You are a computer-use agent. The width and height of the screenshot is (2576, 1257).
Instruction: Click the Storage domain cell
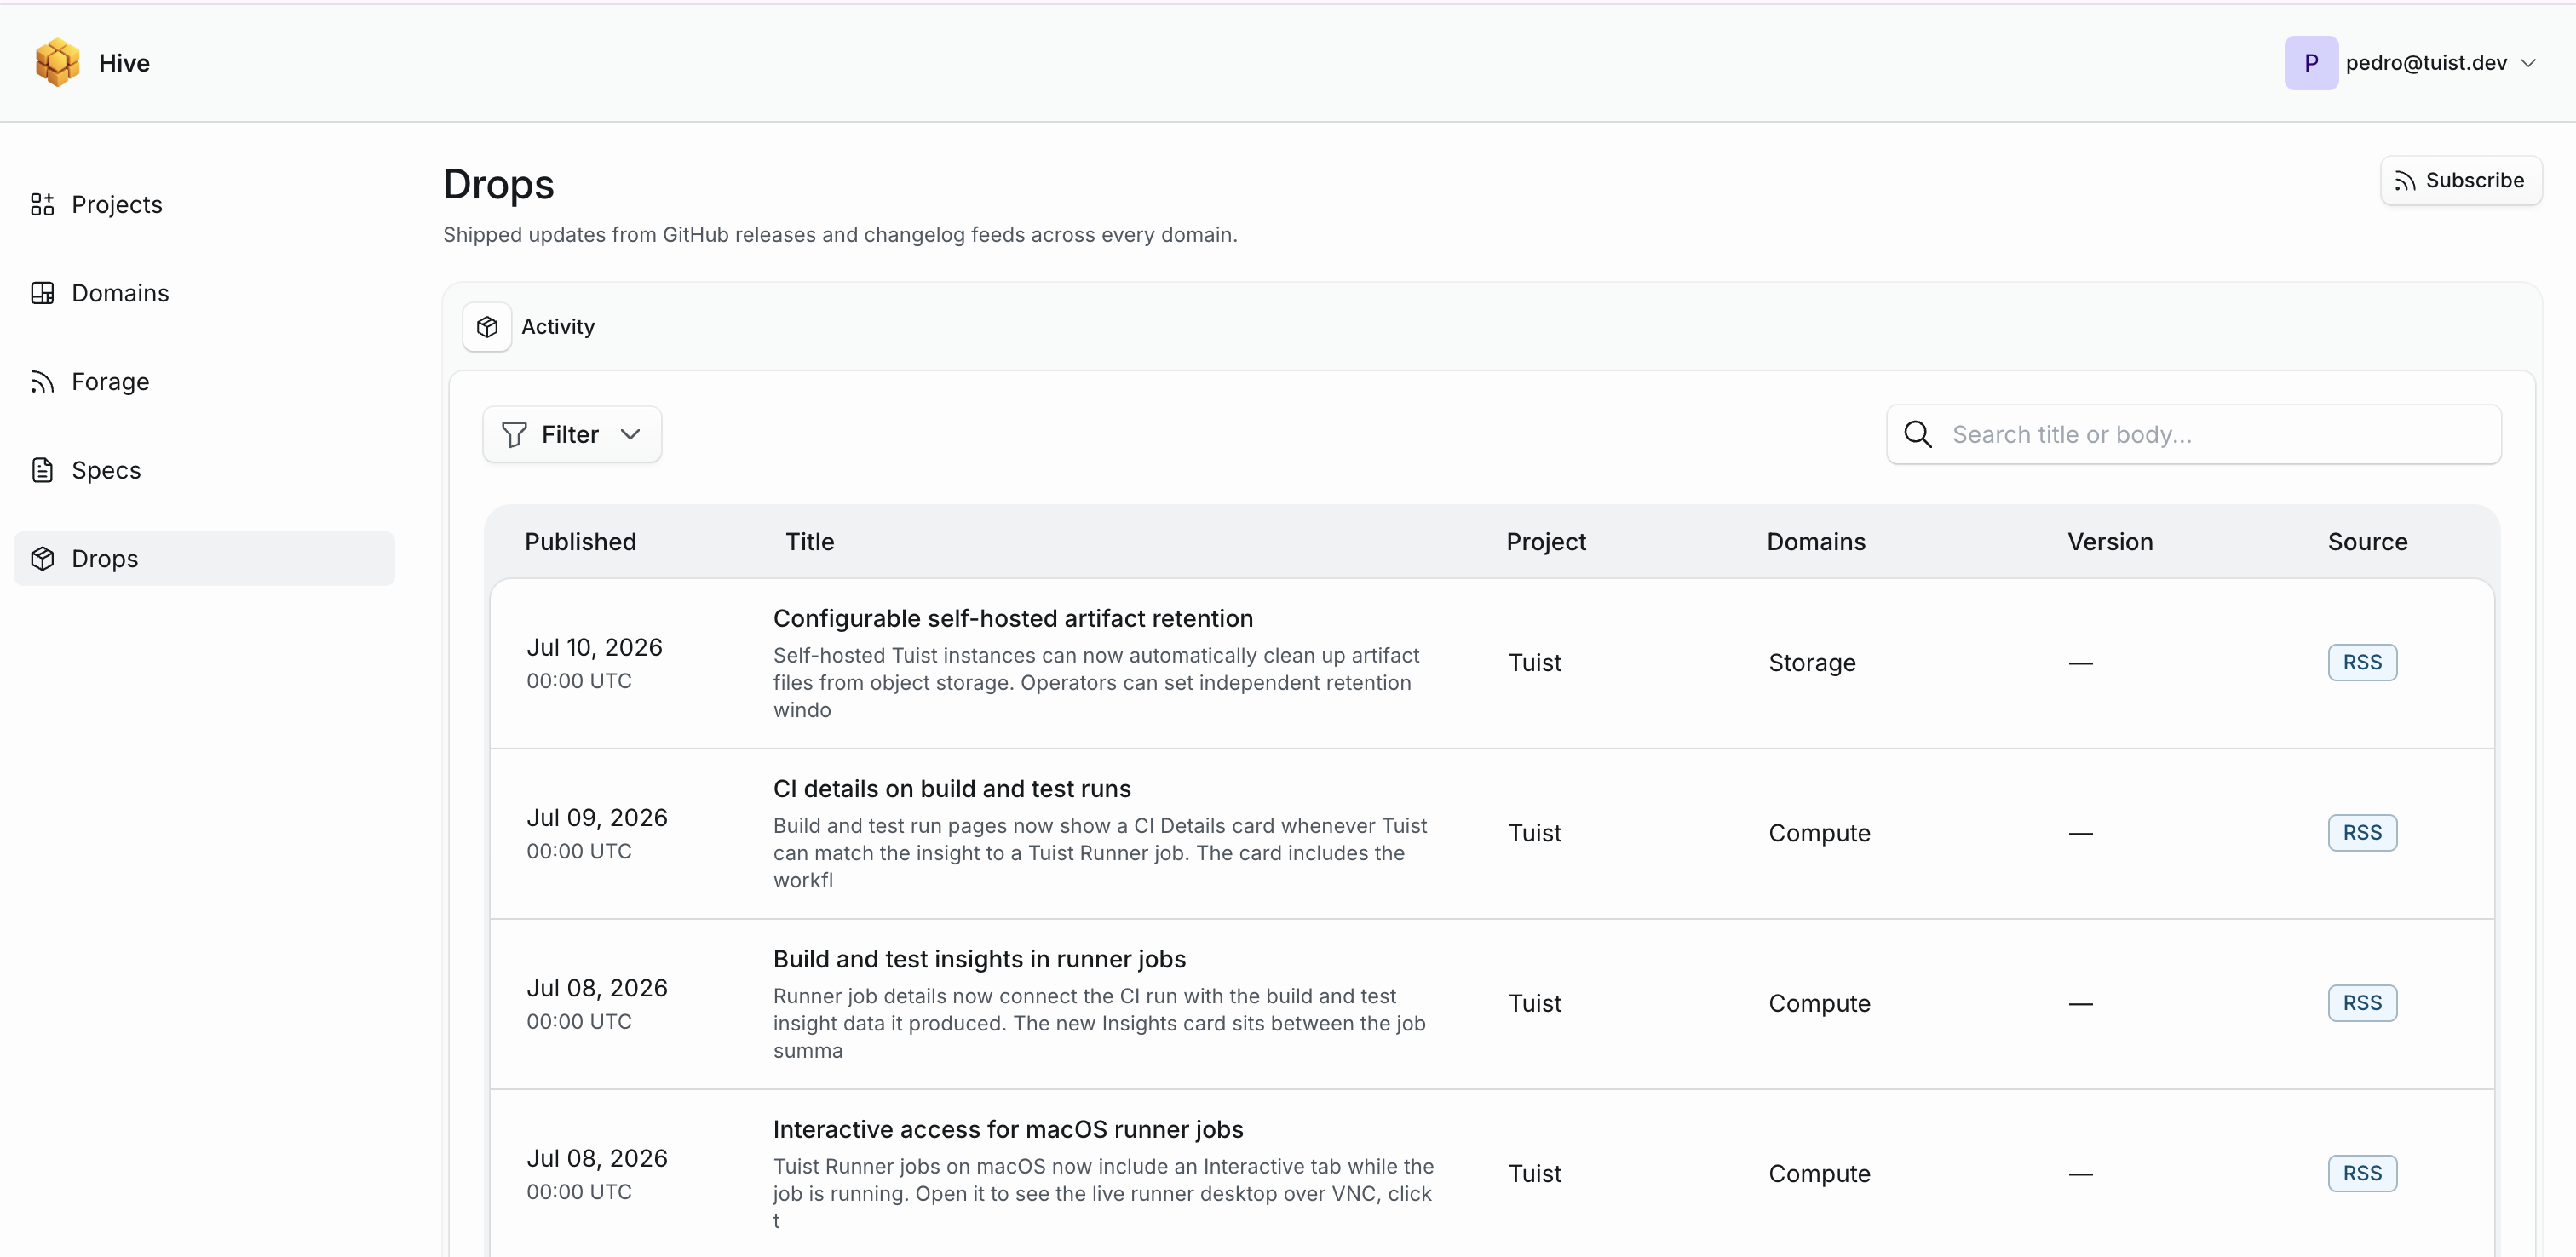(x=1812, y=663)
